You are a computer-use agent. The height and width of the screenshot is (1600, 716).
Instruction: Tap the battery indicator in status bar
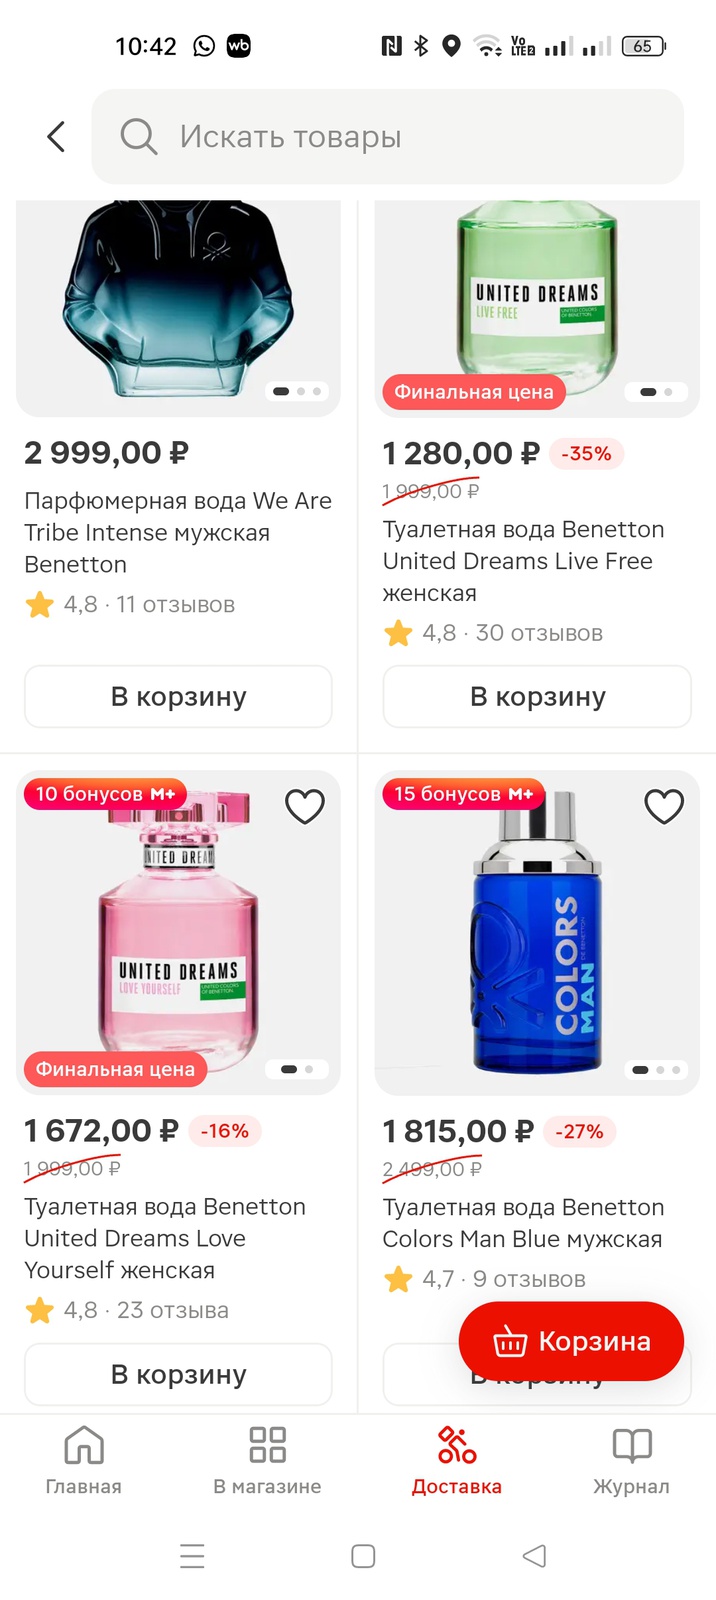pyautogui.click(x=643, y=46)
